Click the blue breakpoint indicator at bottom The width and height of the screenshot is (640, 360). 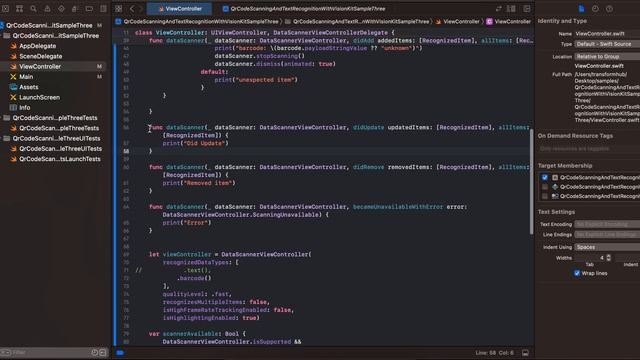120,353
